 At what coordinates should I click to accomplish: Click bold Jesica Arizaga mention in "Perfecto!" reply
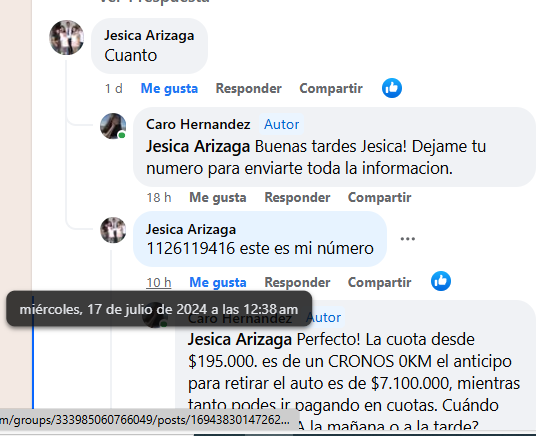coord(240,340)
